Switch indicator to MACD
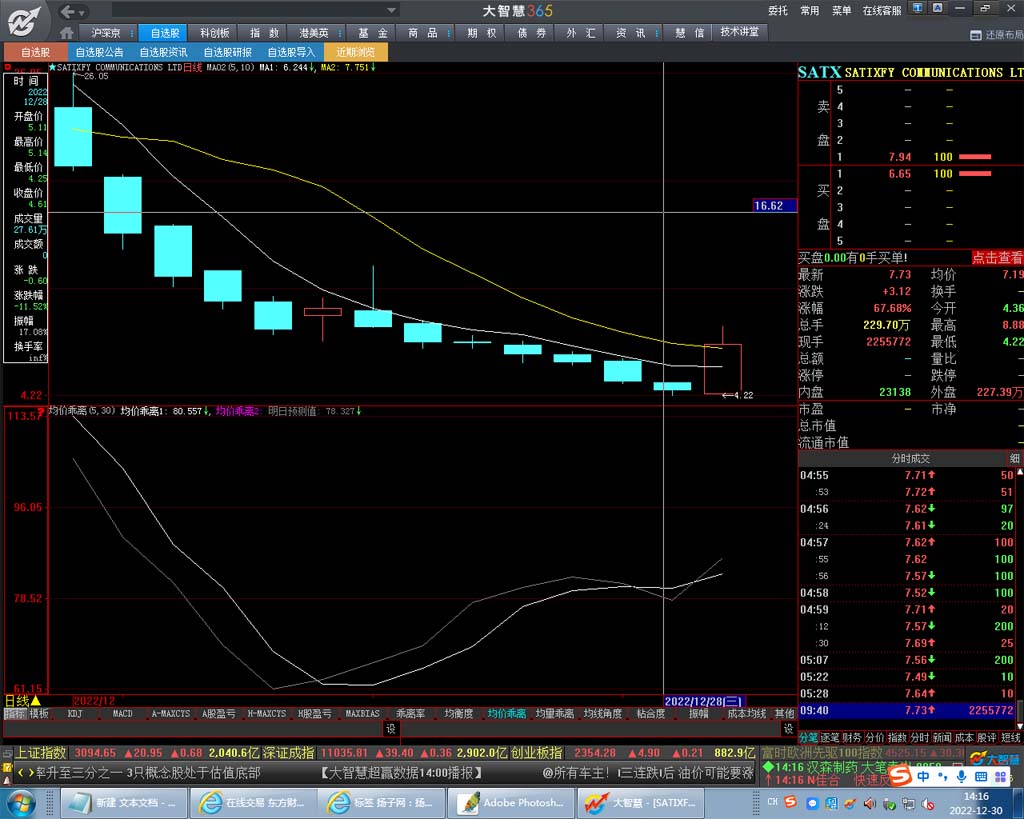This screenshot has width=1024, height=819. point(122,714)
